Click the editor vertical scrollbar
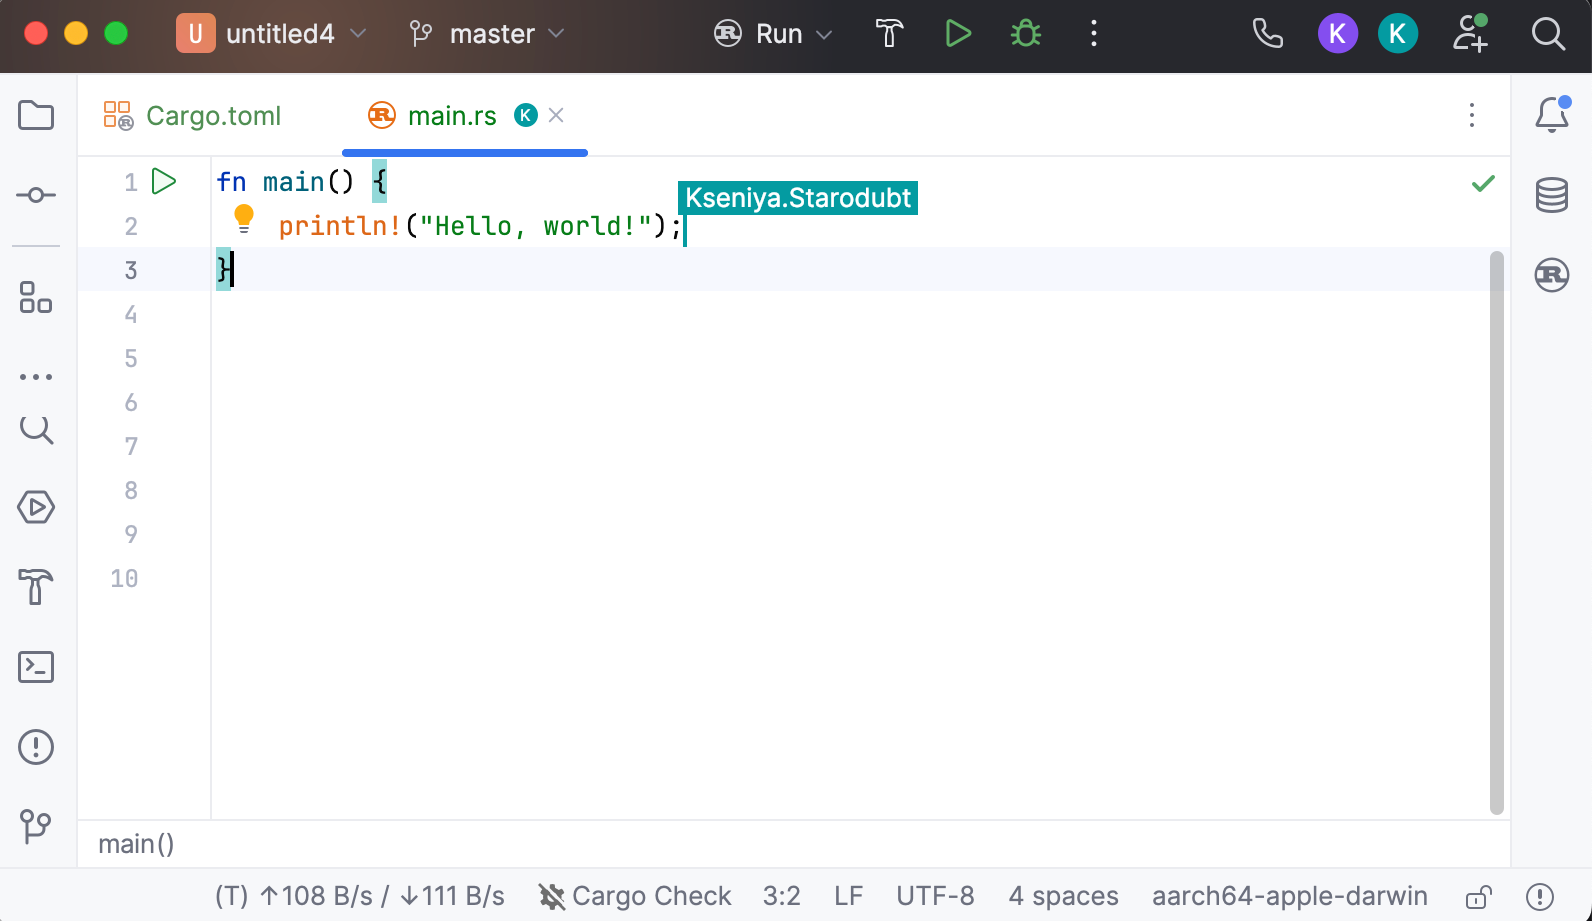 pyautogui.click(x=1496, y=530)
